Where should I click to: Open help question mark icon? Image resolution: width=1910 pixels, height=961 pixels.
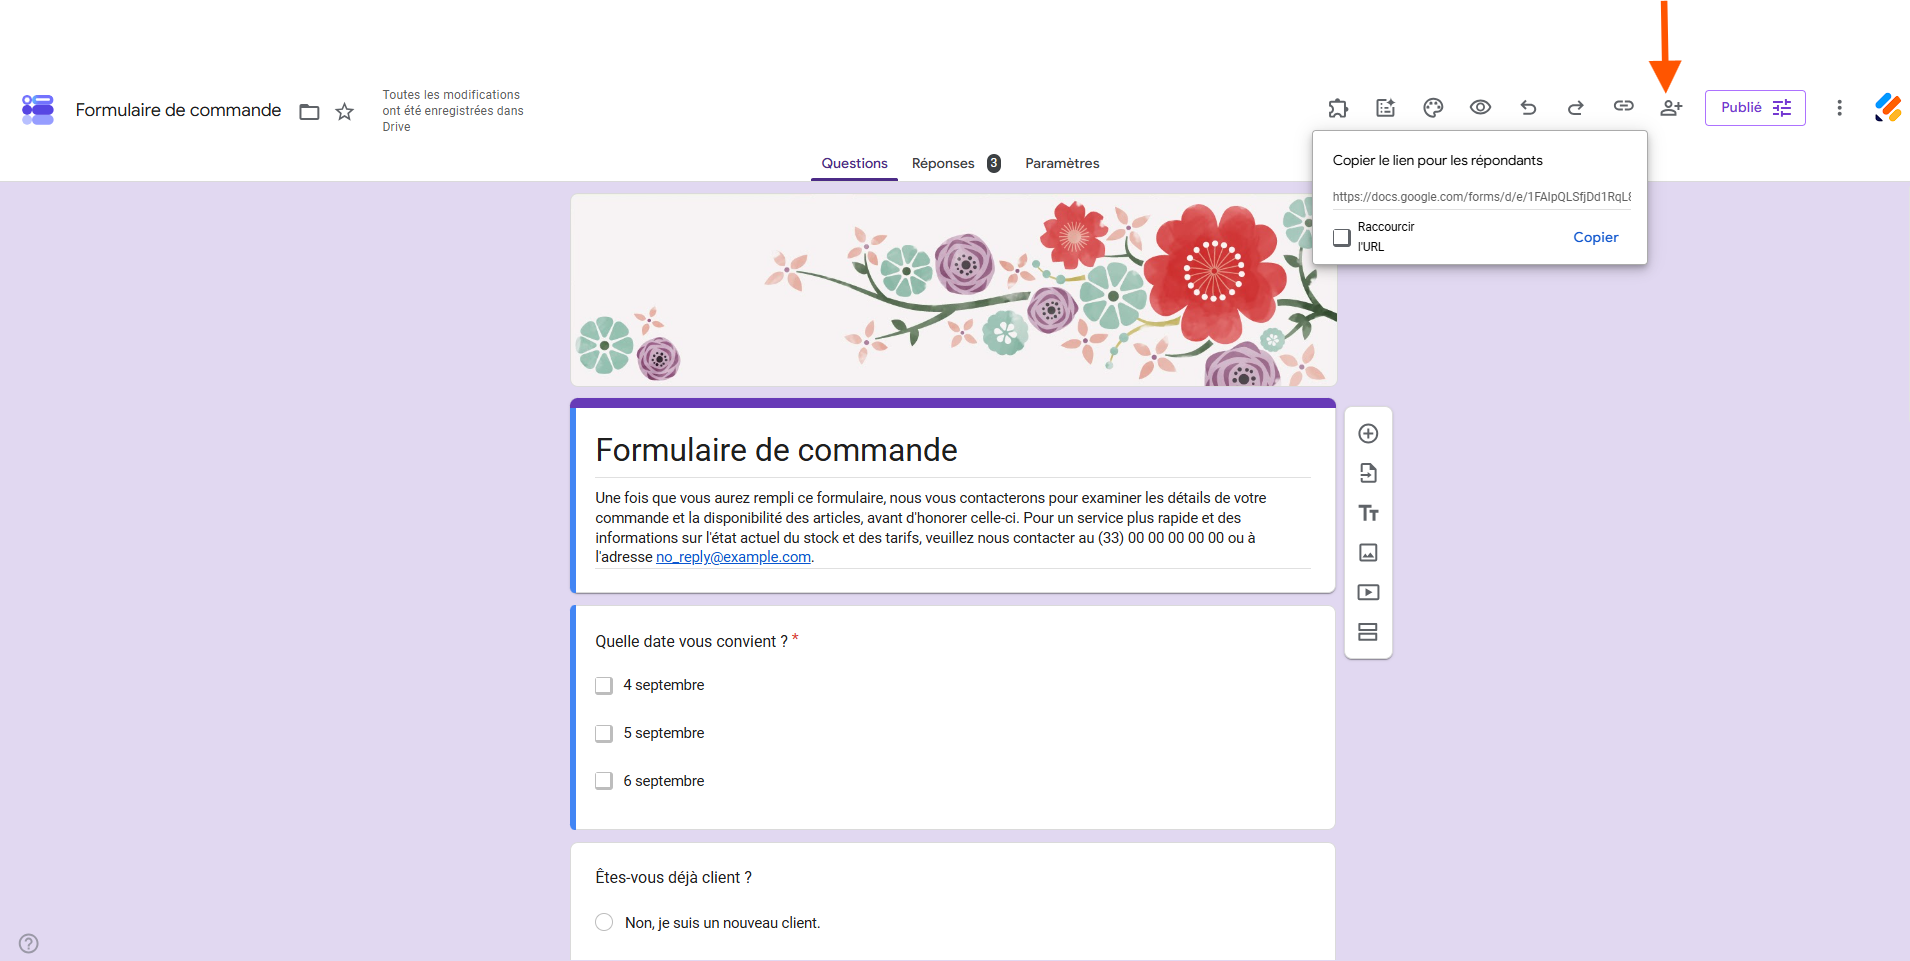point(29,943)
